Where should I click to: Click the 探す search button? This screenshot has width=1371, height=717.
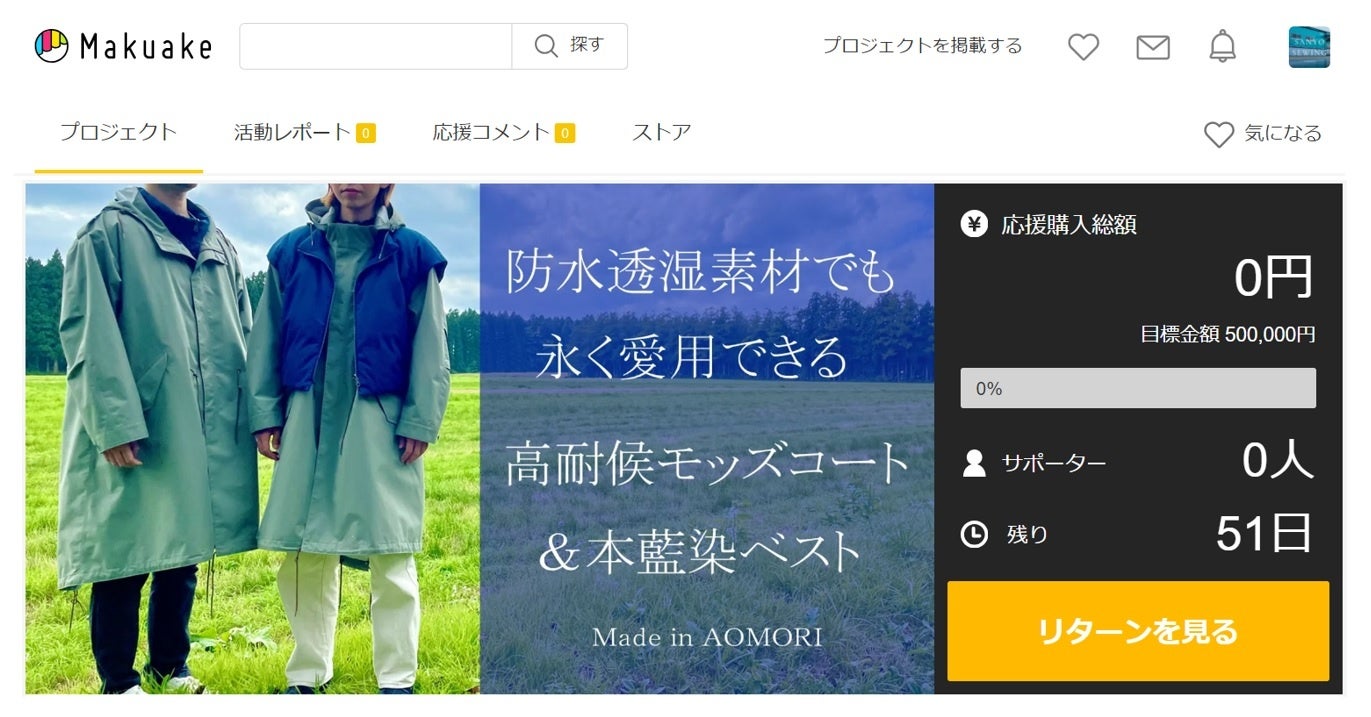pyautogui.click(x=570, y=46)
